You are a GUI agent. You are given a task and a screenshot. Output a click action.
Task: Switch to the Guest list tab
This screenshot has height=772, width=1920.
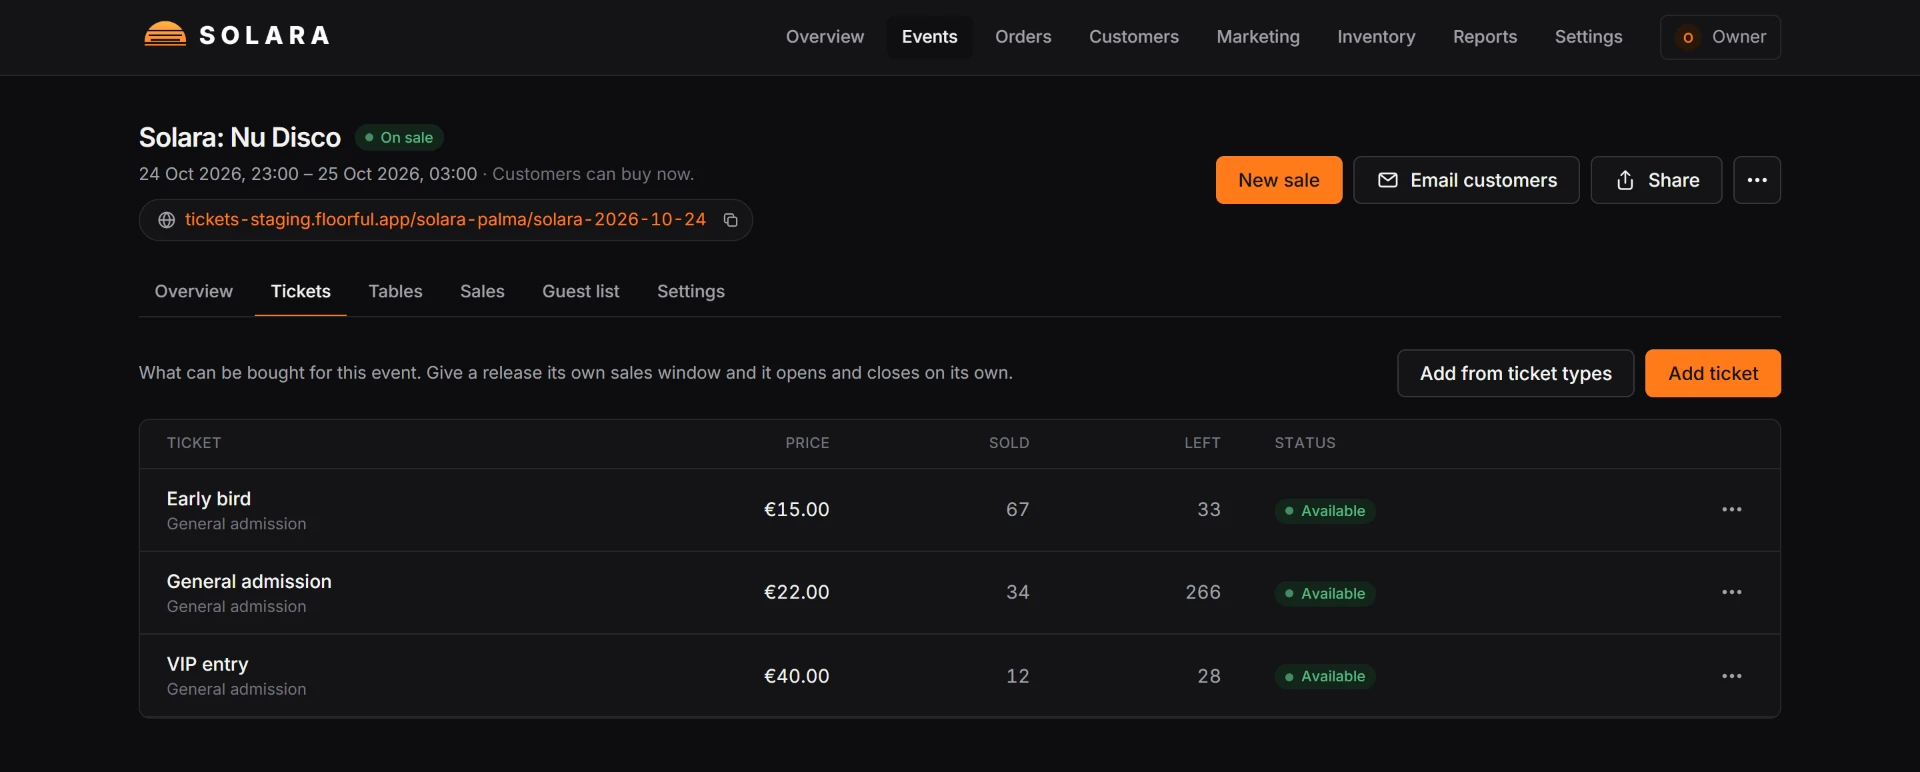[x=580, y=291]
